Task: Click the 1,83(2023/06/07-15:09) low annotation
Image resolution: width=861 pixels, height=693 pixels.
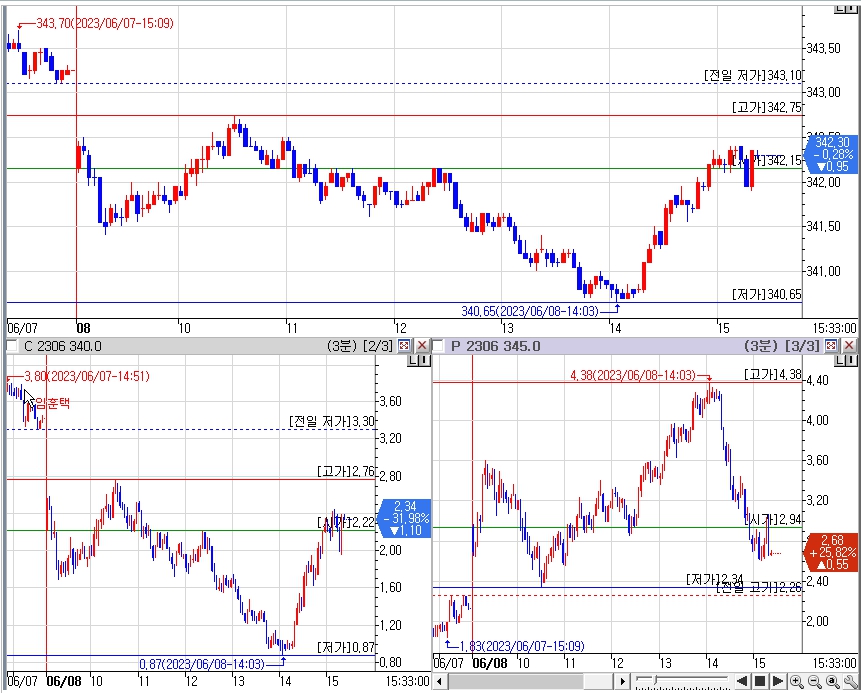Action: pyautogui.click(x=522, y=646)
